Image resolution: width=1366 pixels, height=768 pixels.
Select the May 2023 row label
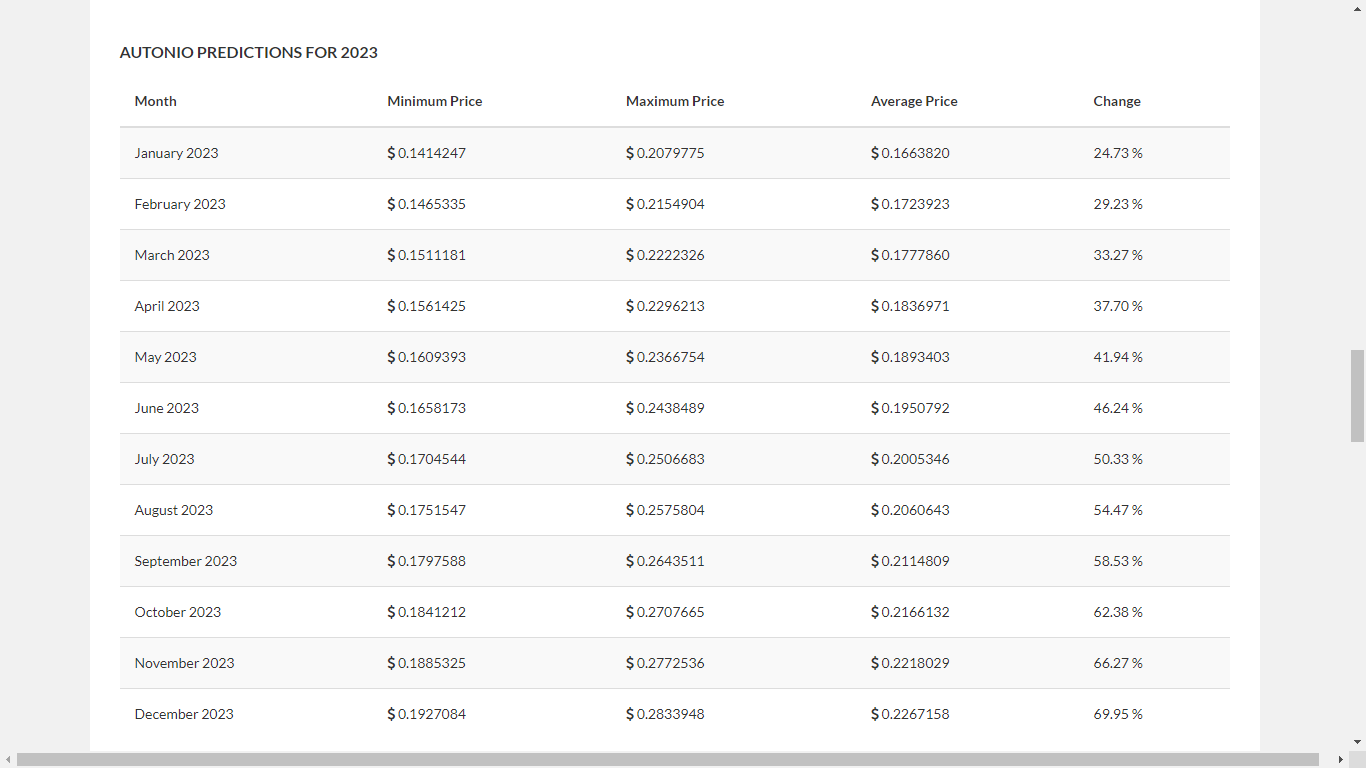[166, 357]
